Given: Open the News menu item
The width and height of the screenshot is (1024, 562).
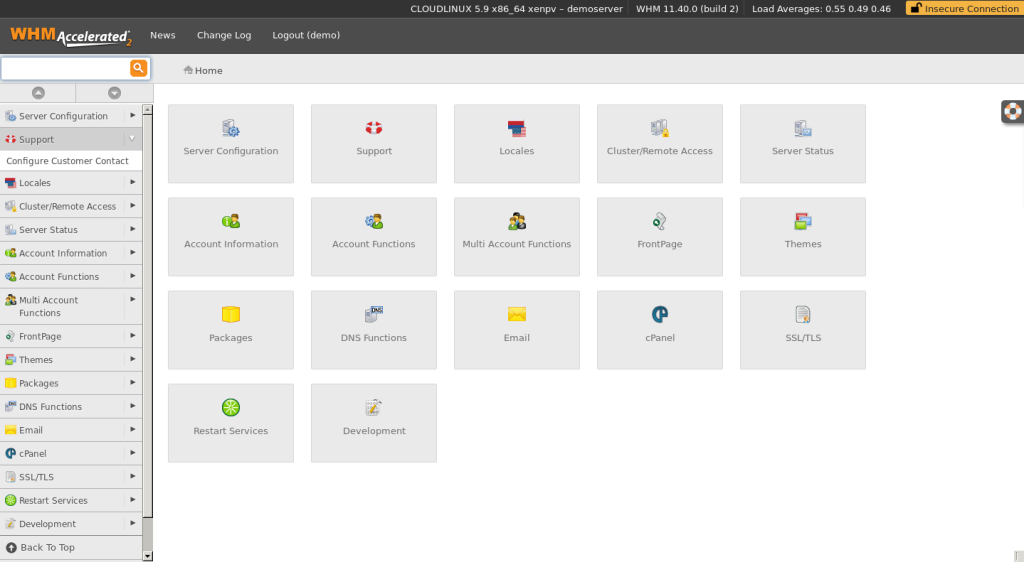Looking at the screenshot, I should pos(162,35).
